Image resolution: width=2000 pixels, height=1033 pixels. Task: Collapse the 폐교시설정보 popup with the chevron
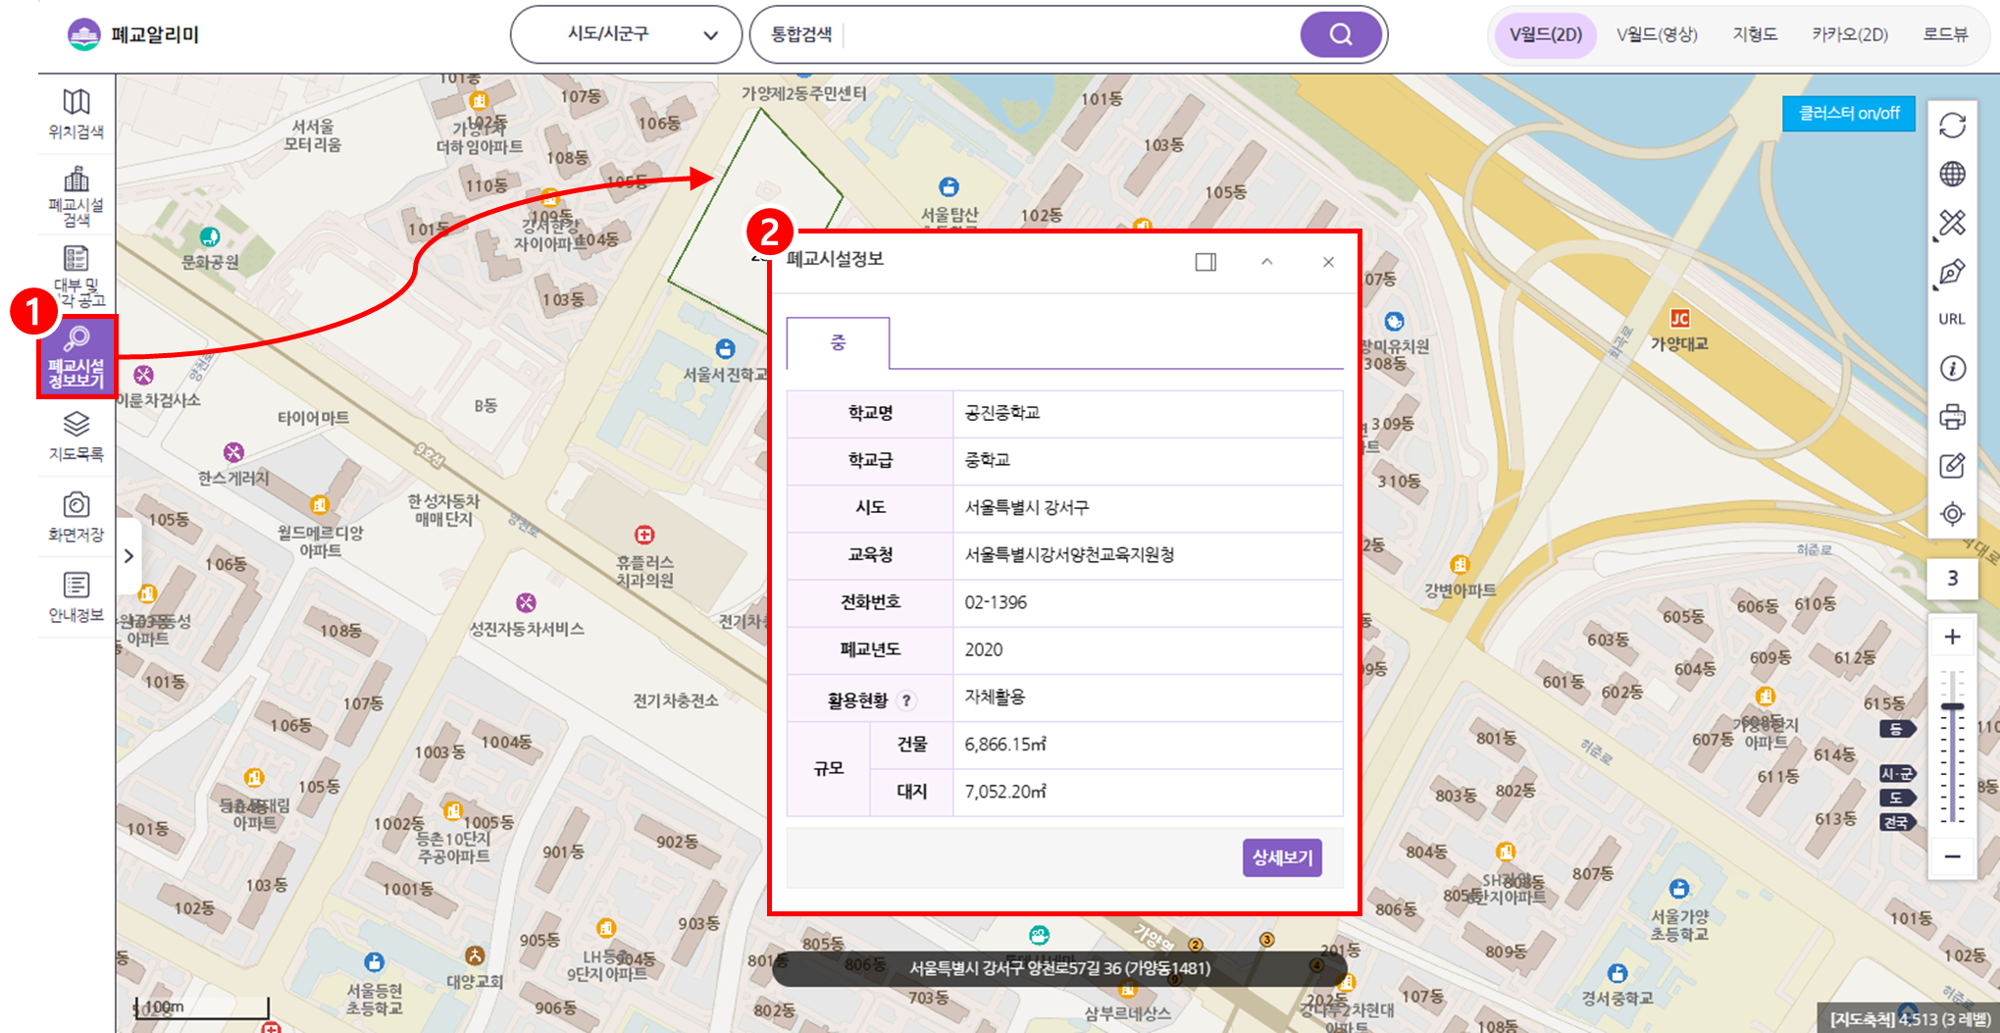click(1267, 262)
